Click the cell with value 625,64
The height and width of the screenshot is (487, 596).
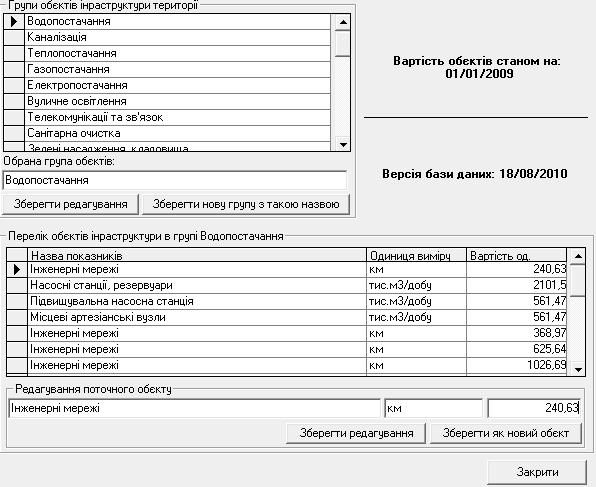(517, 349)
